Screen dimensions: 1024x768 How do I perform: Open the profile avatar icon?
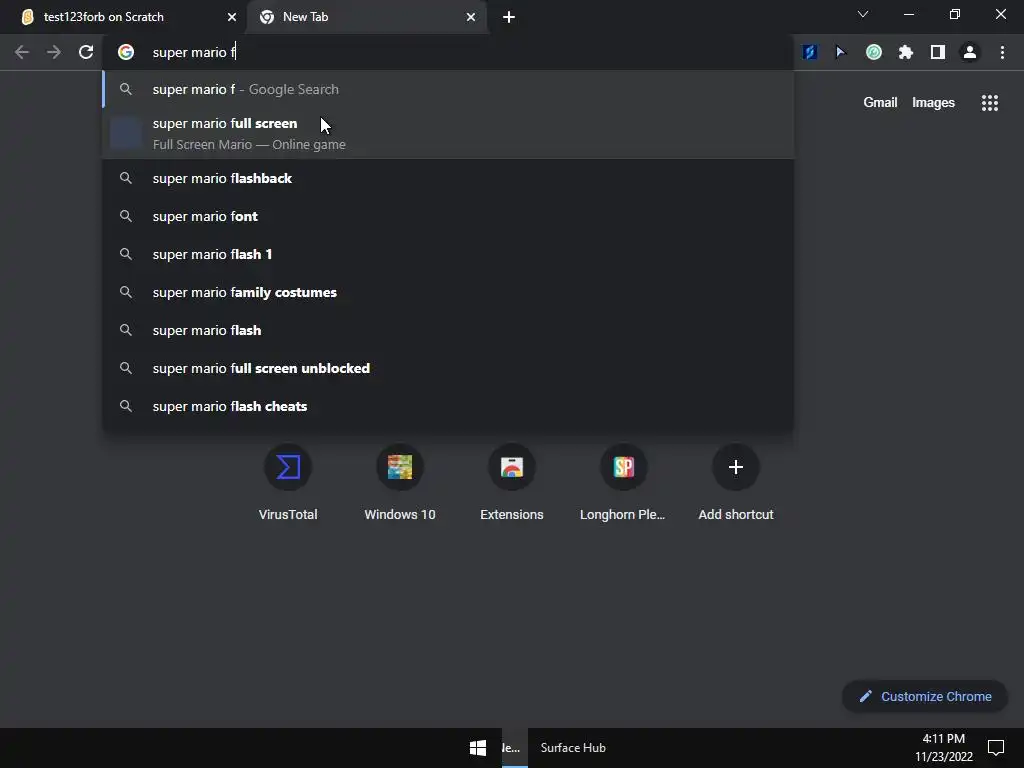tap(970, 52)
